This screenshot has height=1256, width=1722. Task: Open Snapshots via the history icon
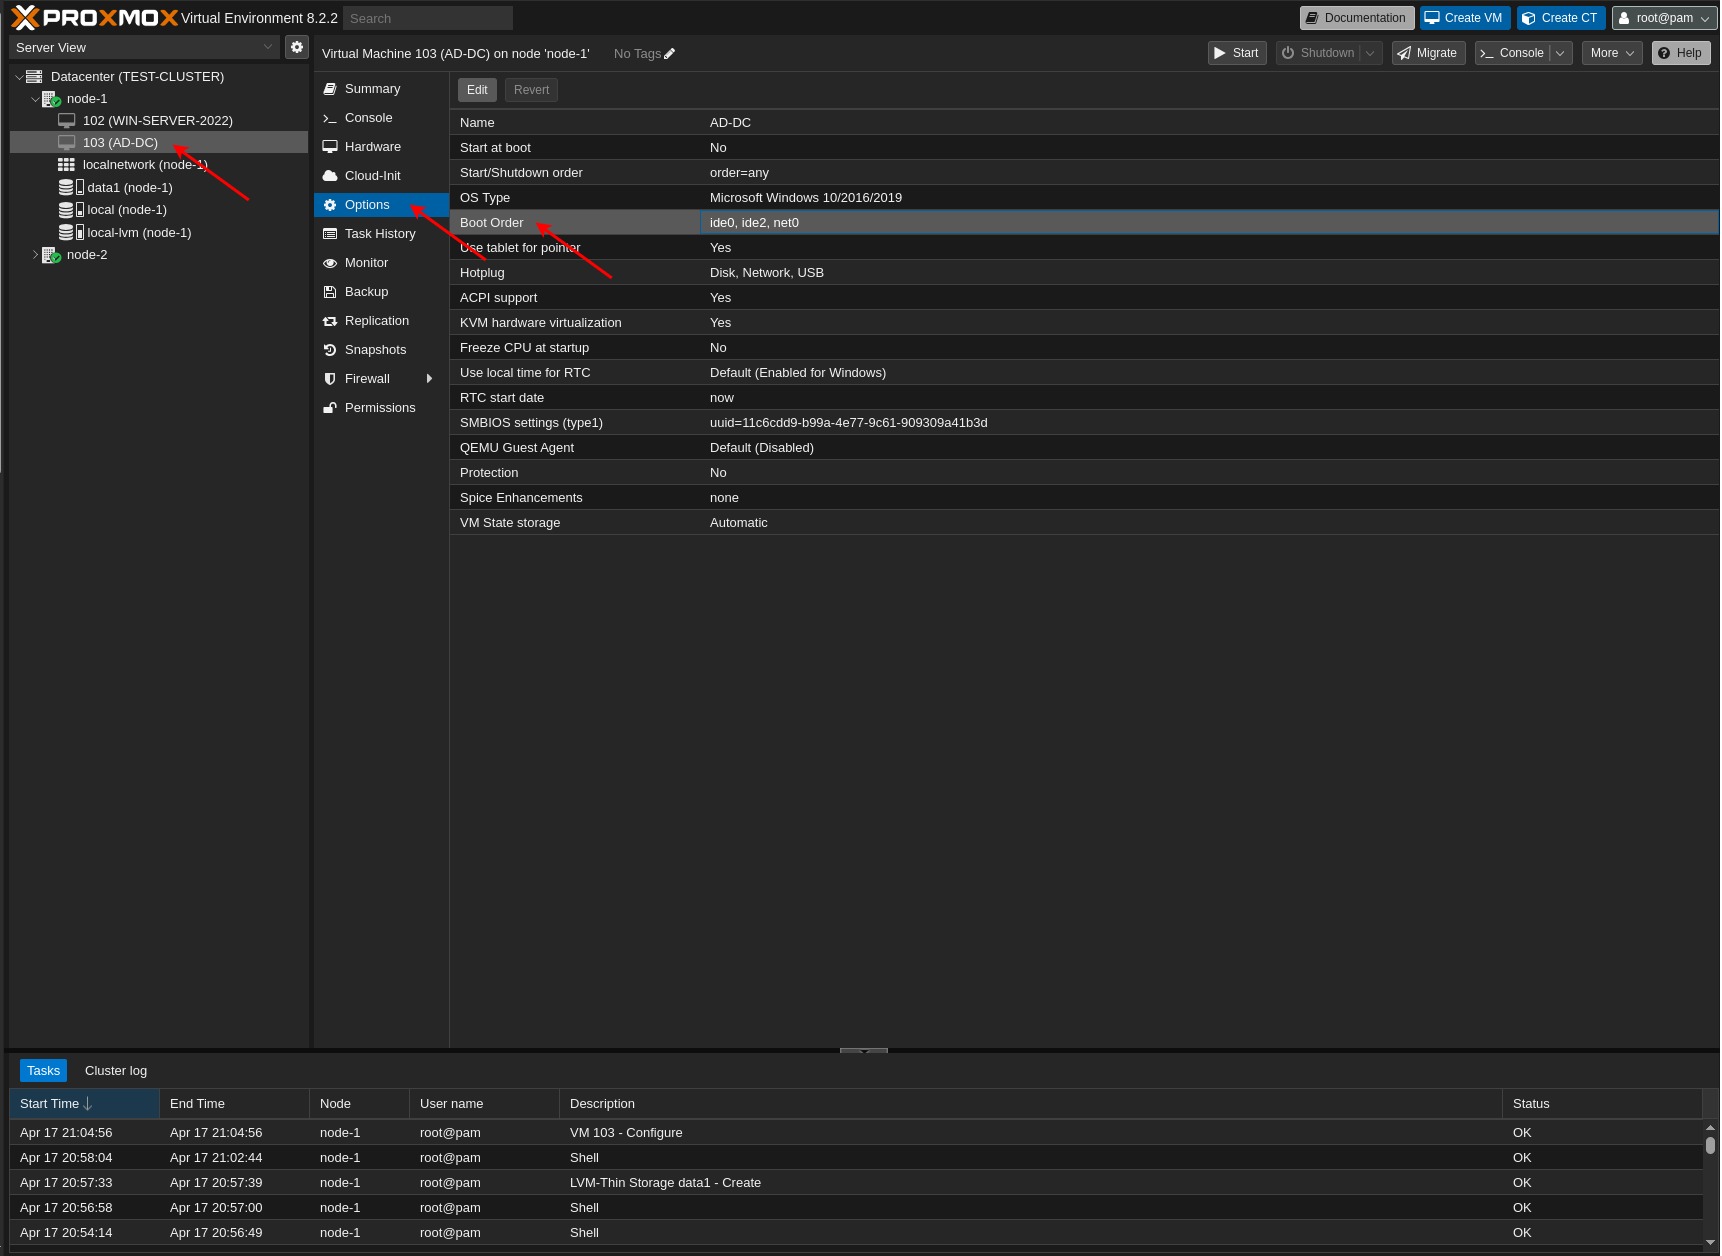click(x=330, y=349)
